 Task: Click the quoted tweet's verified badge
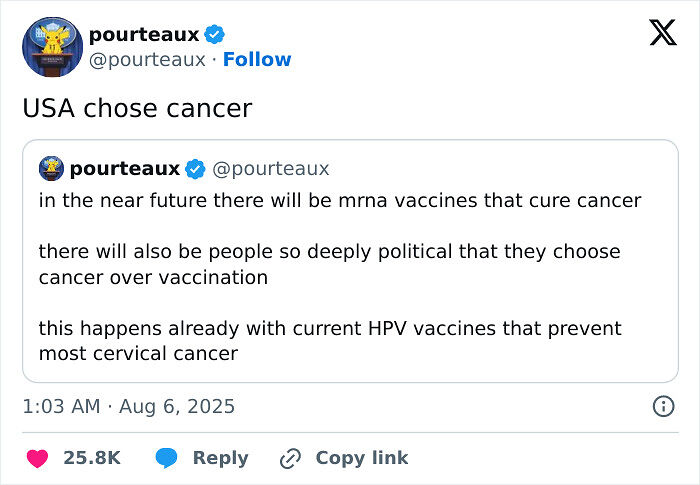(x=196, y=168)
